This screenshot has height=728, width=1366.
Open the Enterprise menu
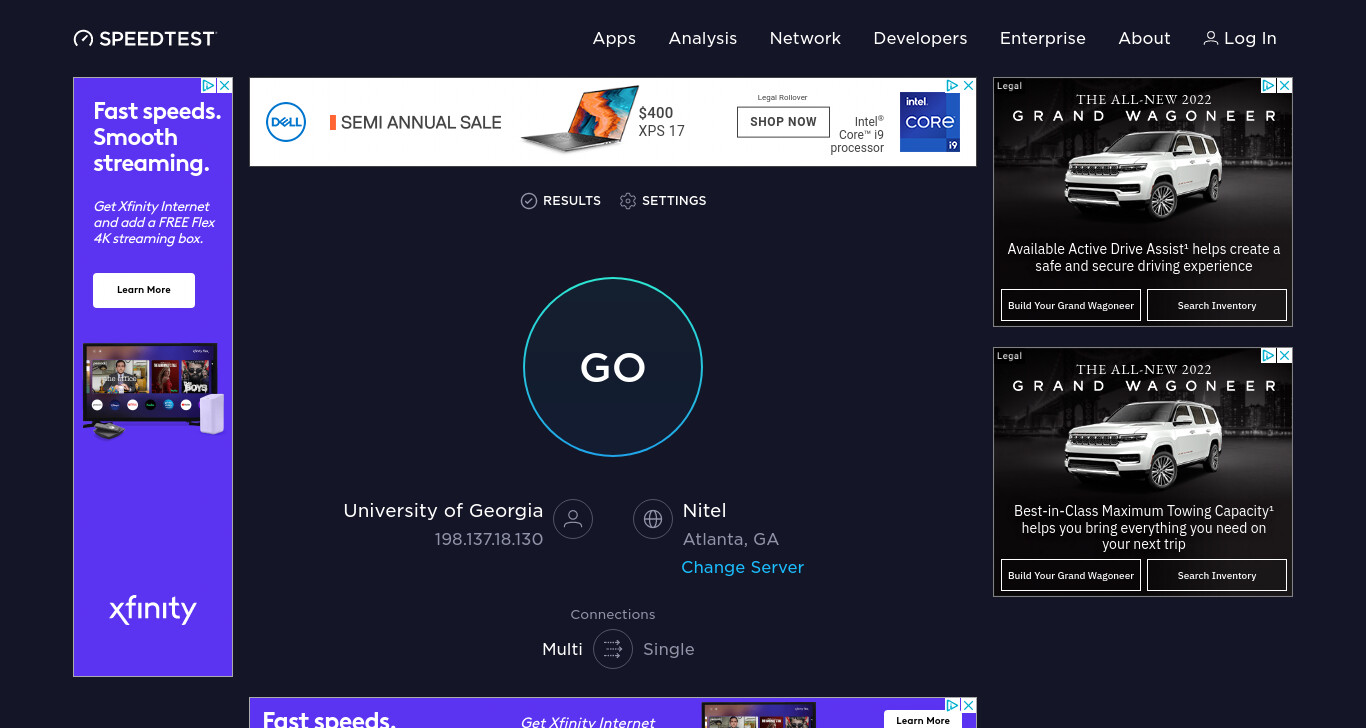tap(1043, 38)
